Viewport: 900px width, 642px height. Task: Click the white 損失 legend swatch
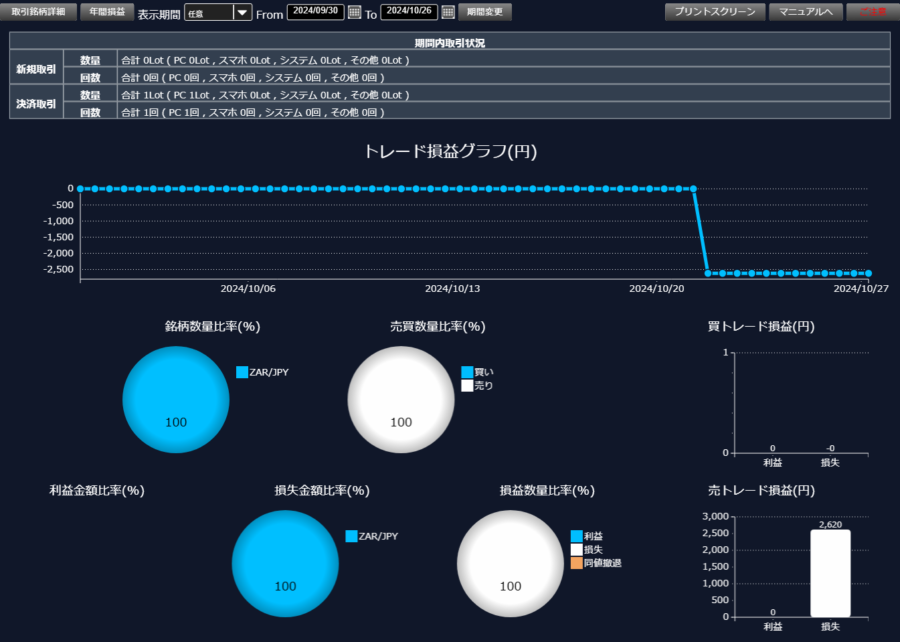[x=577, y=550]
